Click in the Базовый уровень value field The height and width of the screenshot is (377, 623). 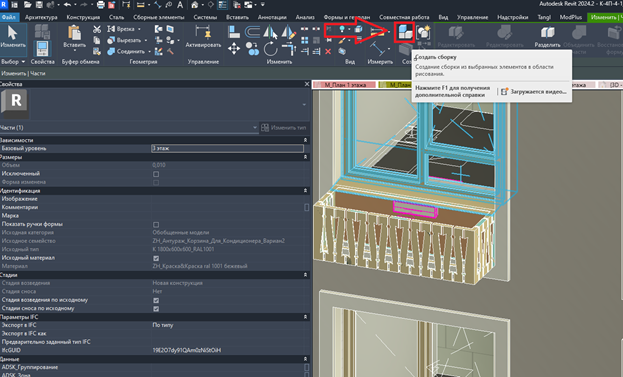227,148
